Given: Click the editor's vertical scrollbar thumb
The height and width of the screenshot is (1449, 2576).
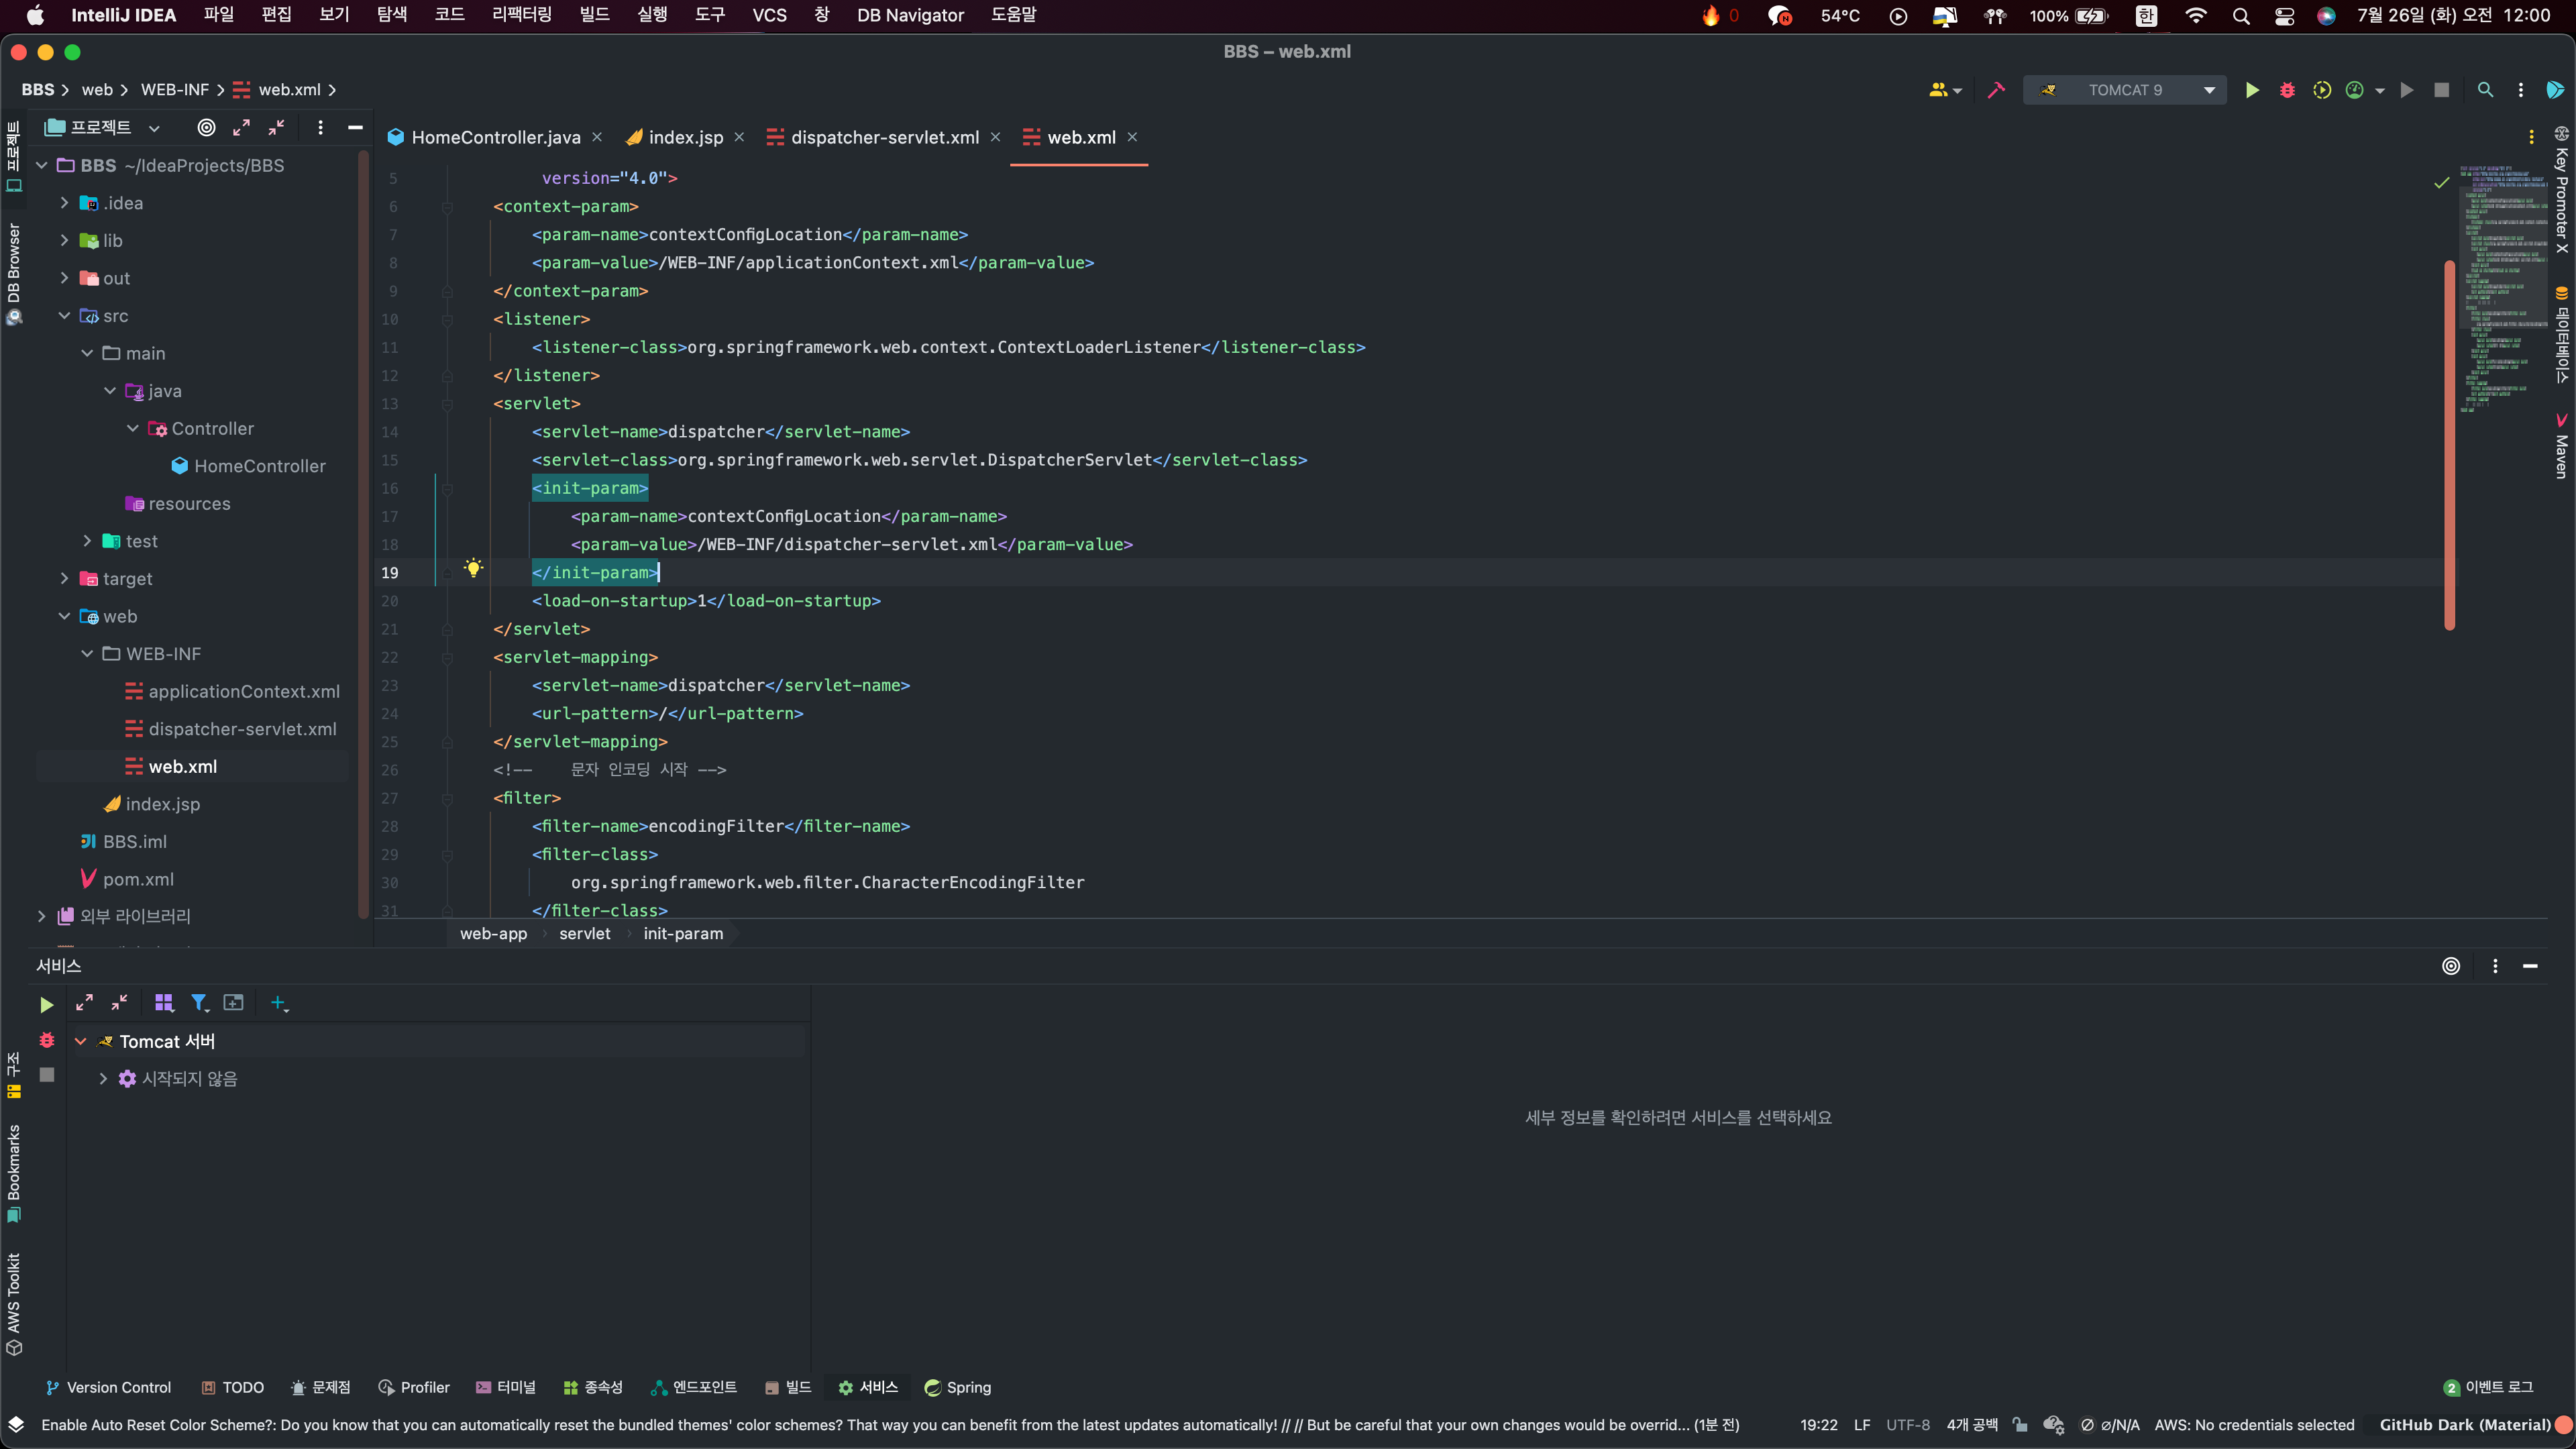Looking at the screenshot, I should click(x=2449, y=445).
